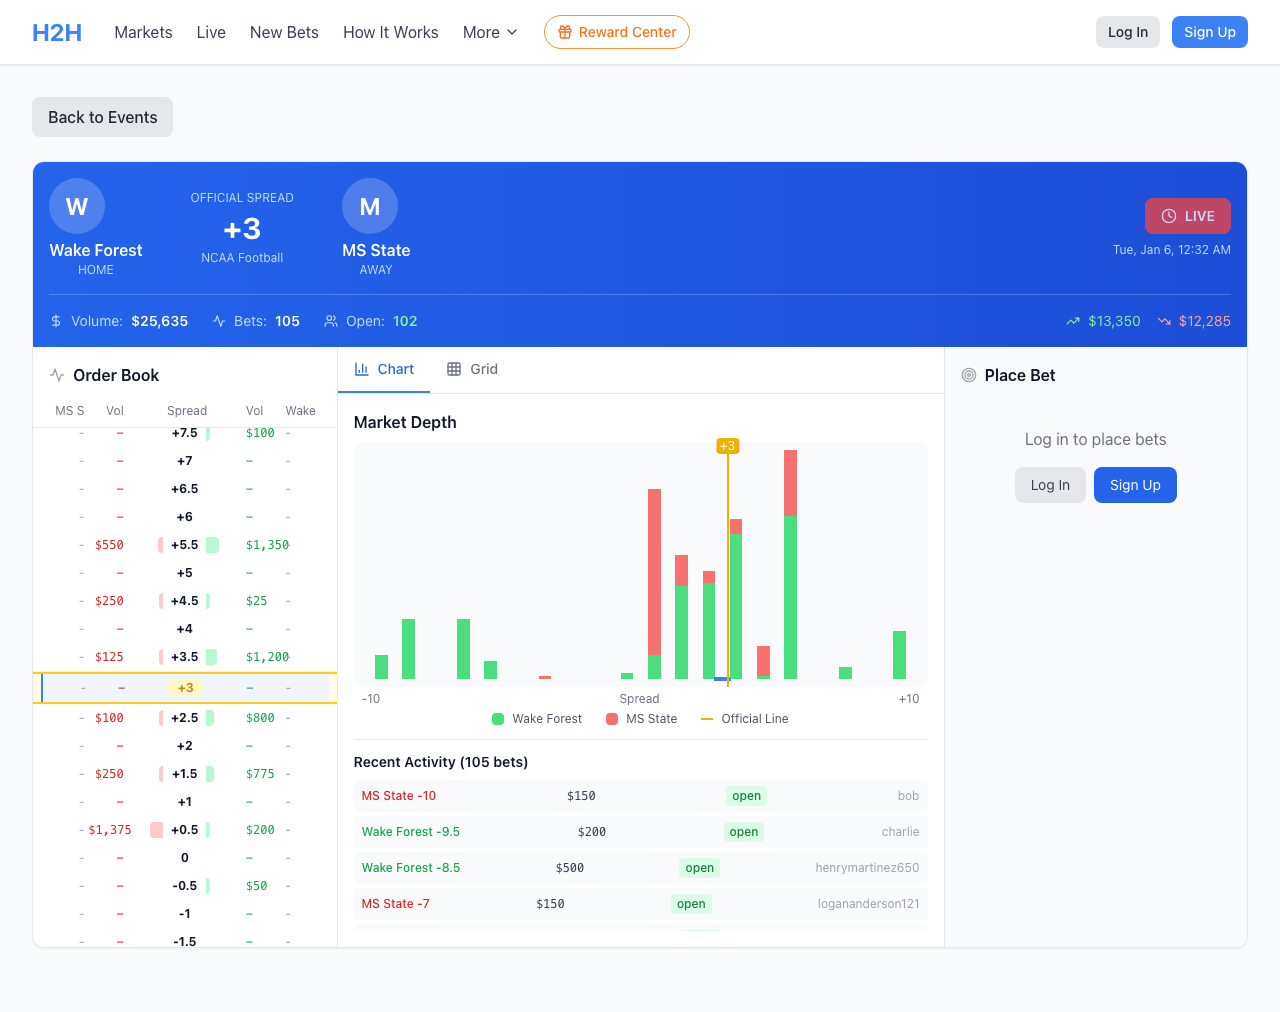Click the MS State M team avatar
Screen dimensions: 1280x1012
click(x=370, y=206)
